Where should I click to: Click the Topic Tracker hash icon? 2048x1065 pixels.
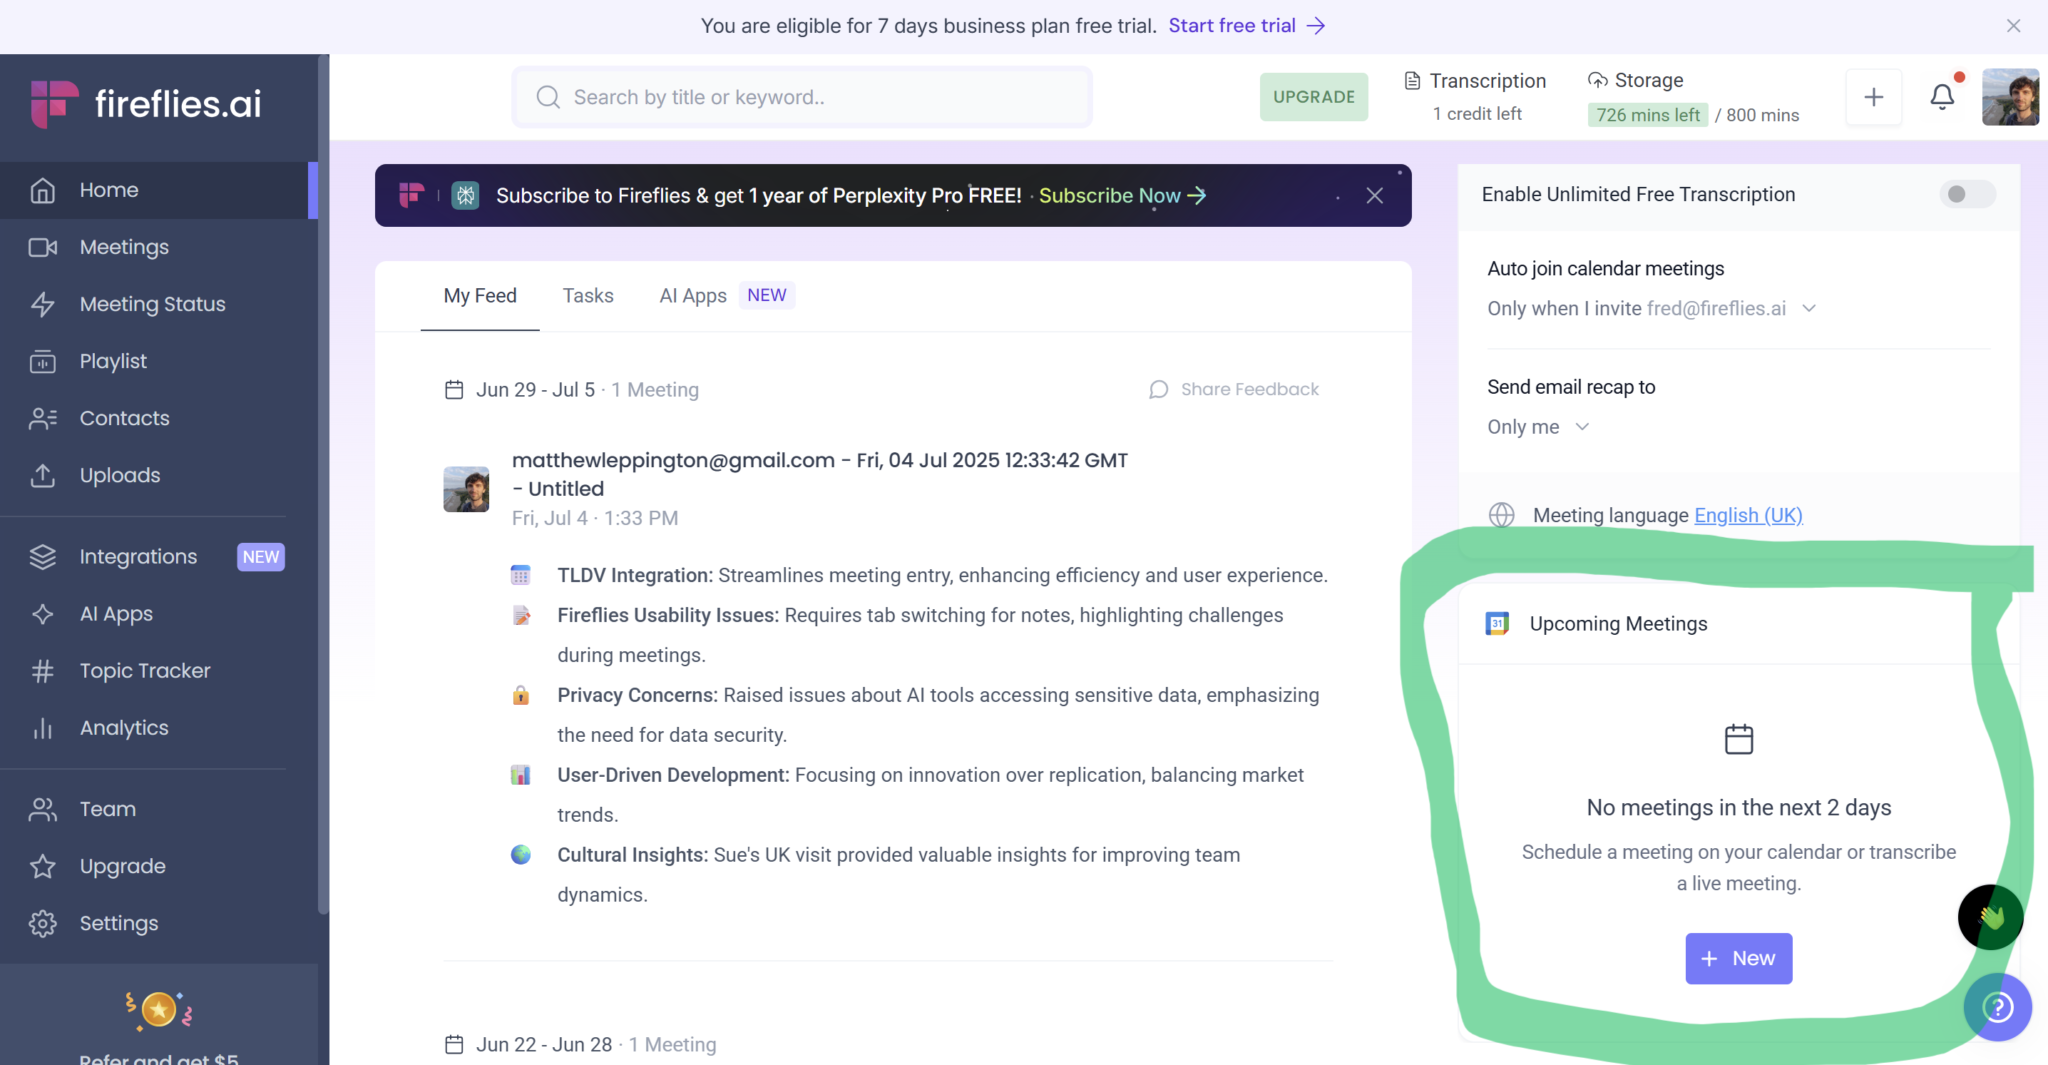(42, 671)
